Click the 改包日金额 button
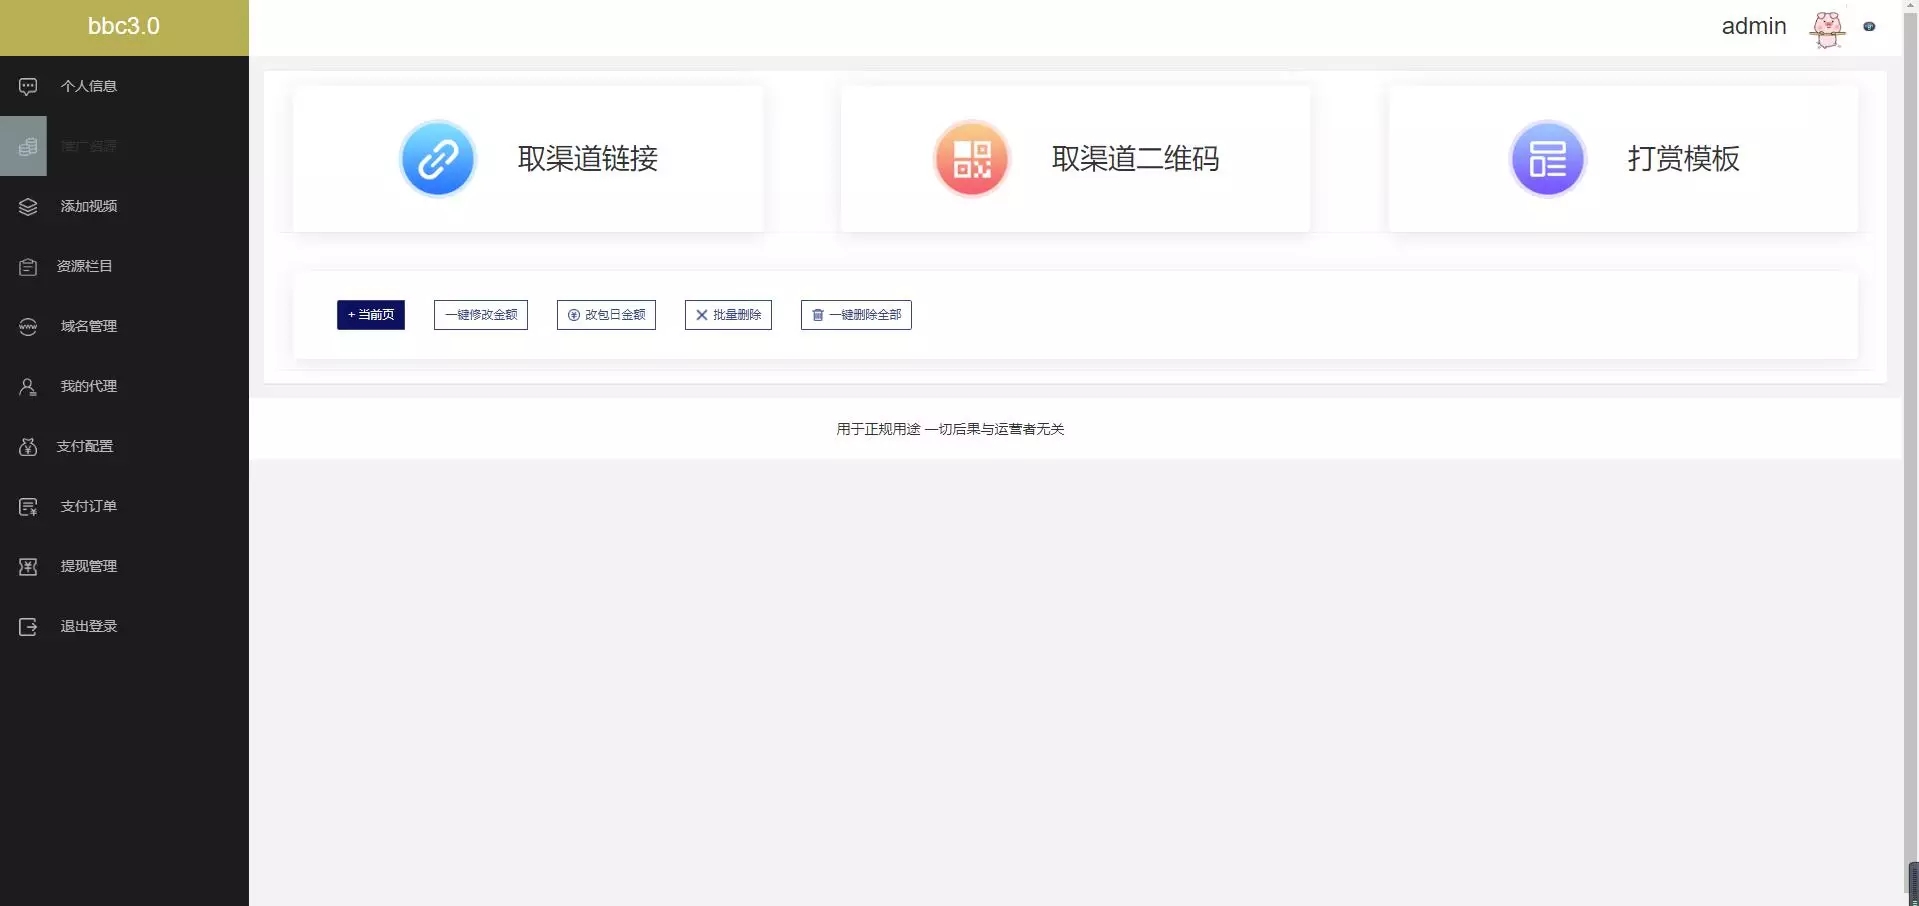Image resolution: width=1919 pixels, height=906 pixels. (606, 315)
